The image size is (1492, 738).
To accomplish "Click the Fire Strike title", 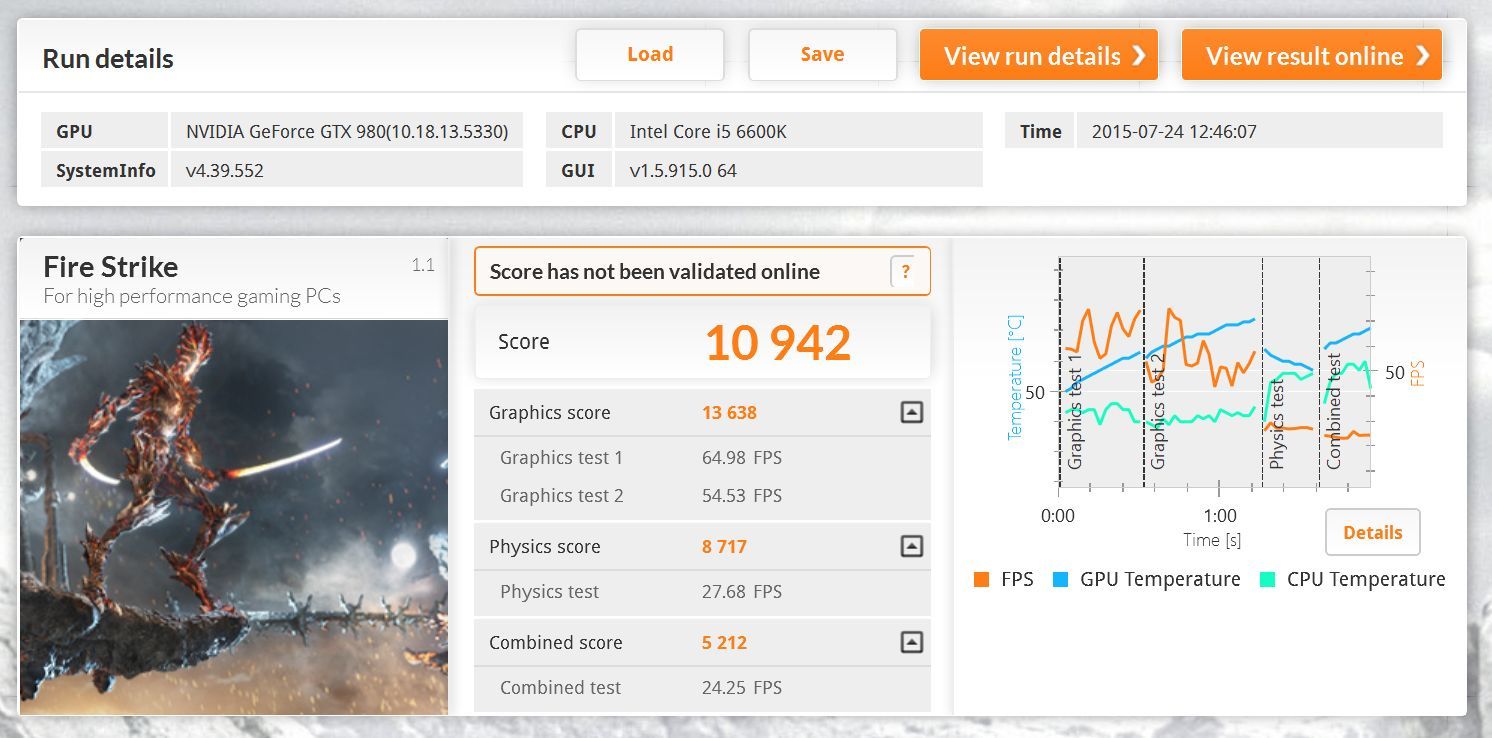I will click(111, 267).
